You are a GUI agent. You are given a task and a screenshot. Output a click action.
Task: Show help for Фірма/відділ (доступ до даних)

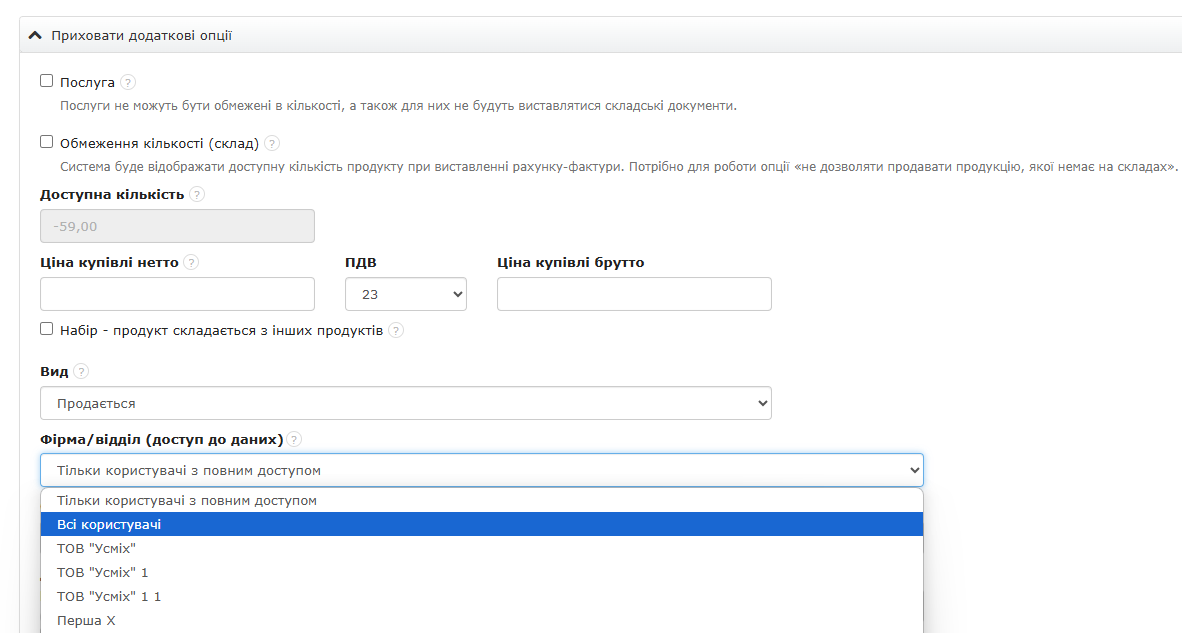[x=294, y=439]
